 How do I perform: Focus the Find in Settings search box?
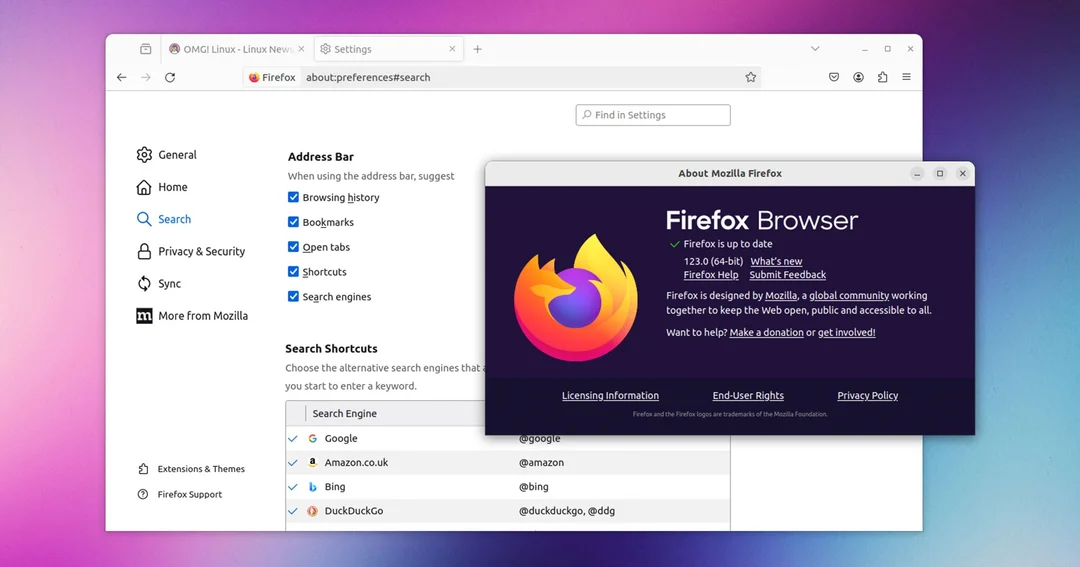click(x=653, y=115)
